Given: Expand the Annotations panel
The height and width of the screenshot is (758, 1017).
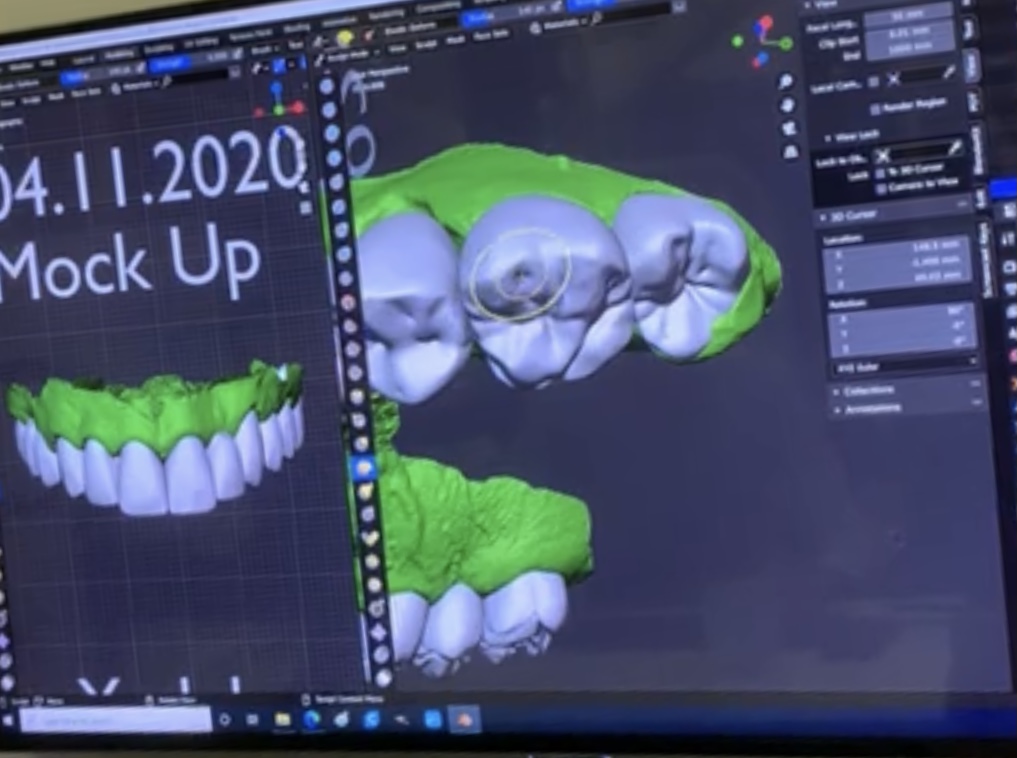Looking at the screenshot, I should pyautogui.click(x=837, y=410).
